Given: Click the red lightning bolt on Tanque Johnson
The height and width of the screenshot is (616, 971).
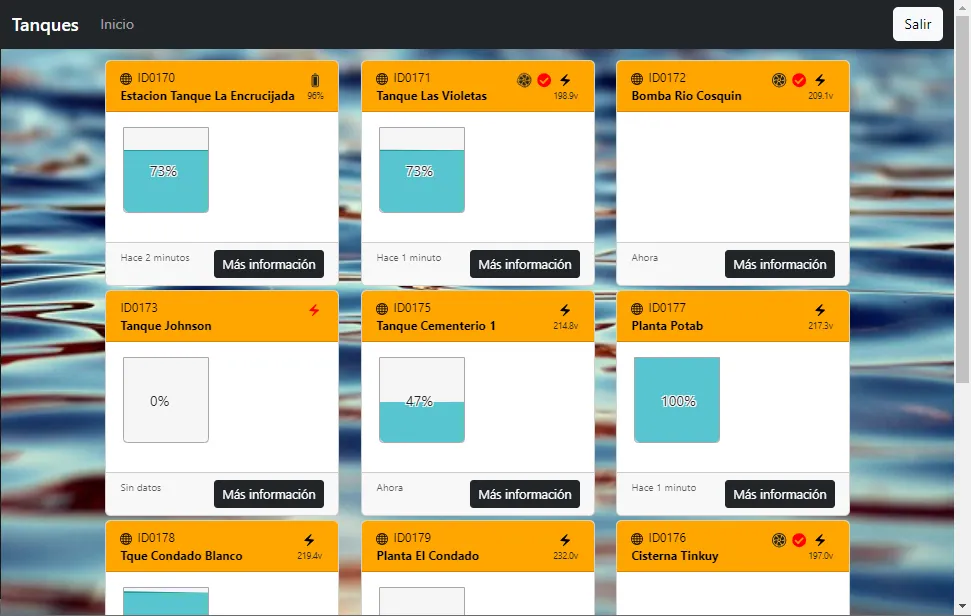Looking at the screenshot, I should [x=315, y=310].
